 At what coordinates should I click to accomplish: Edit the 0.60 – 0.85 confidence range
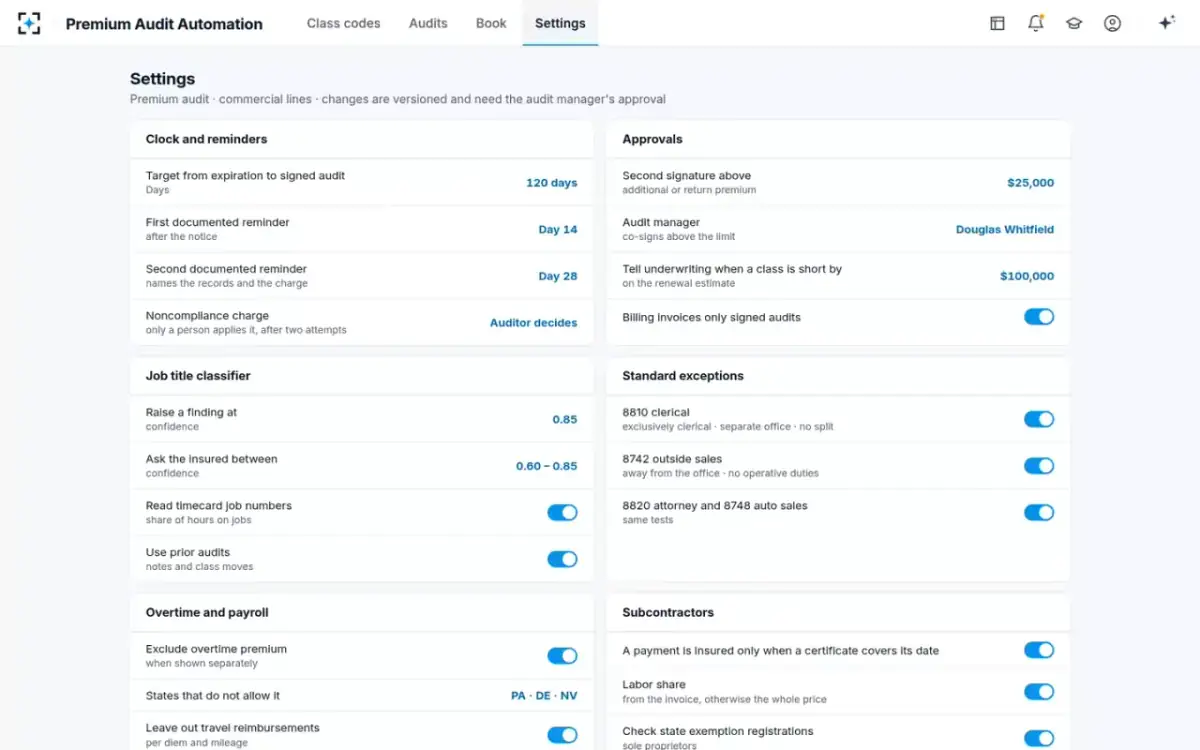click(547, 466)
